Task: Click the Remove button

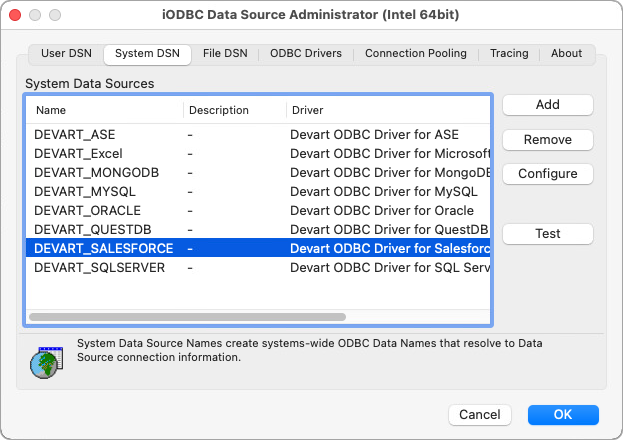Action: point(548,140)
